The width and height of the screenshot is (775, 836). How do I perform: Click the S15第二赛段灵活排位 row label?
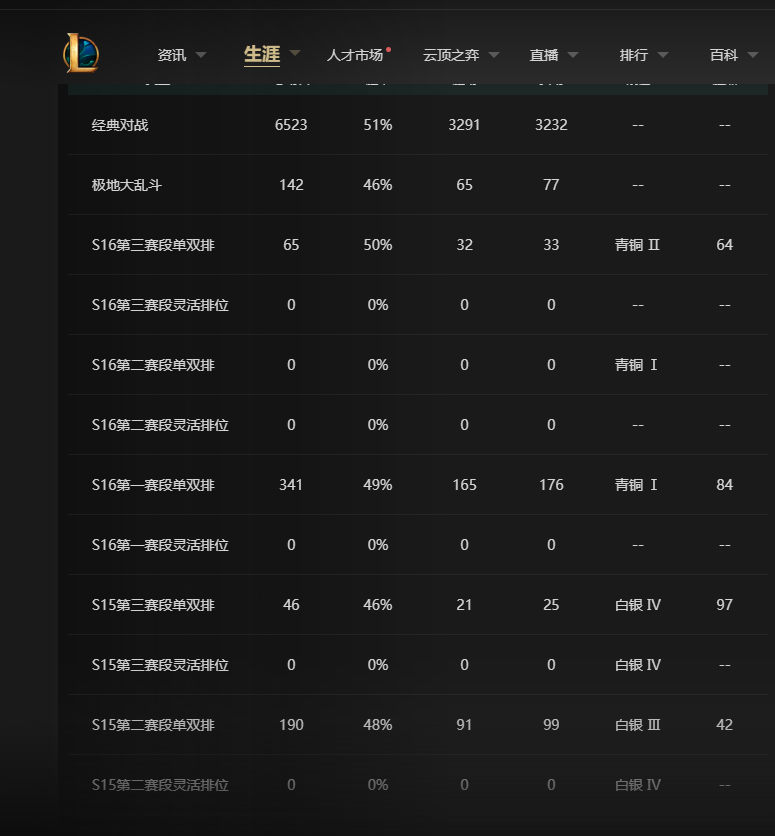tap(160, 785)
